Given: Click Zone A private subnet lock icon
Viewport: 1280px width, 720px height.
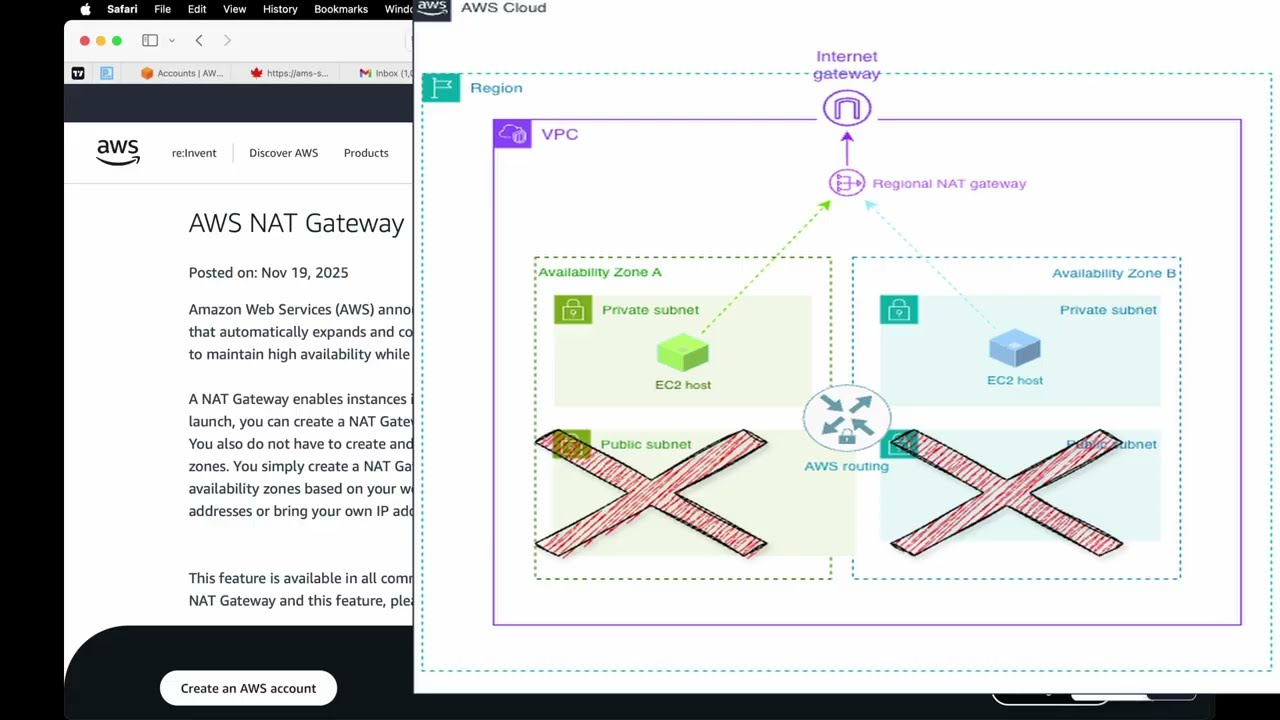Looking at the screenshot, I should tap(573, 310).
